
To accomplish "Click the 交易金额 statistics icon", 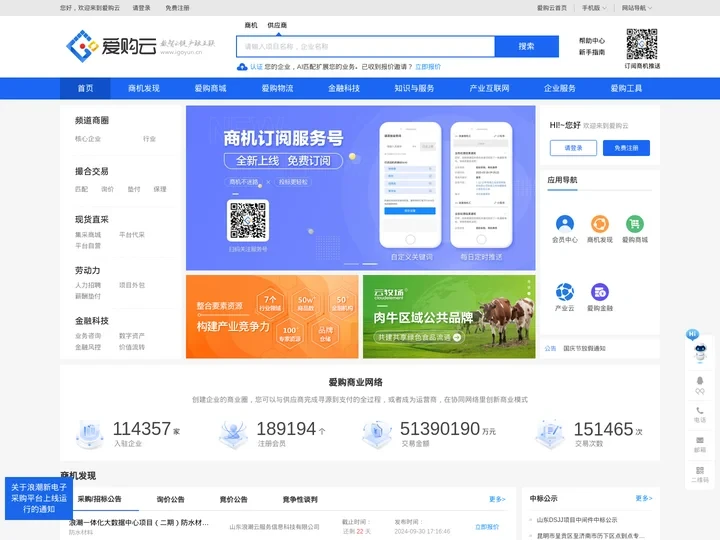I will (x=377, y=433).
